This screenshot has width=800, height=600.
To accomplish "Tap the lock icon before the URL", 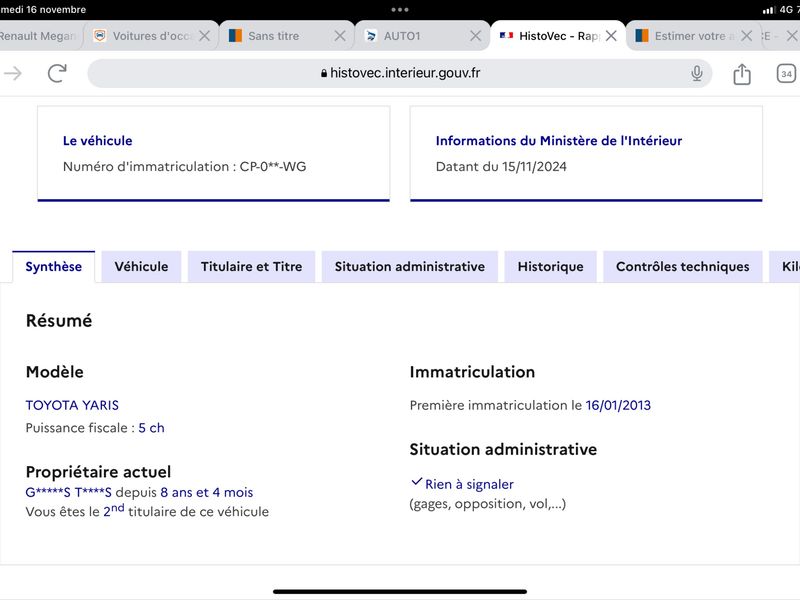I will [323, 73].
